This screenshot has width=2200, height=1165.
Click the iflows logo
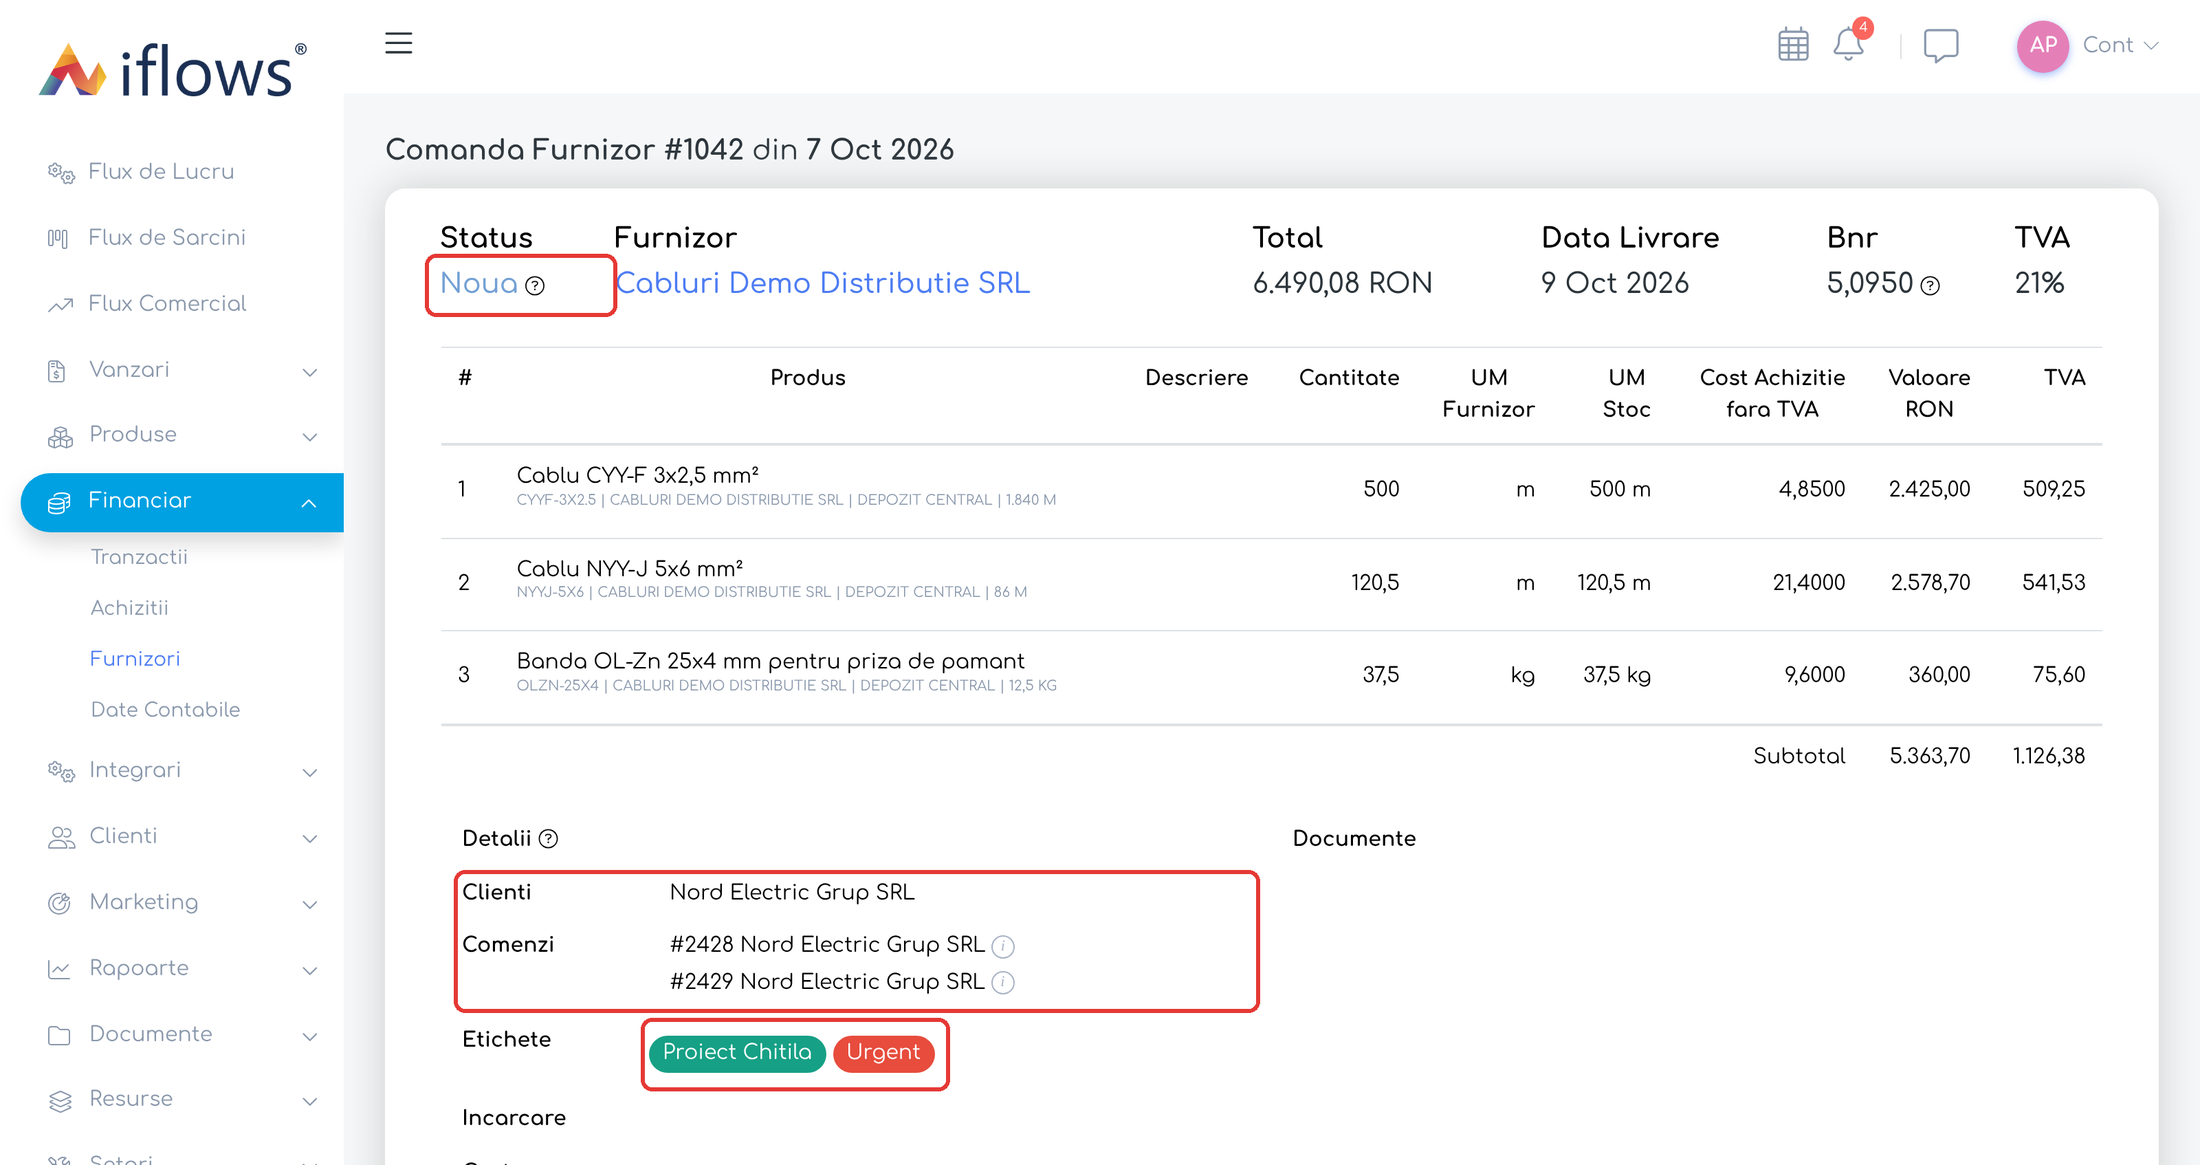(173, 69)
